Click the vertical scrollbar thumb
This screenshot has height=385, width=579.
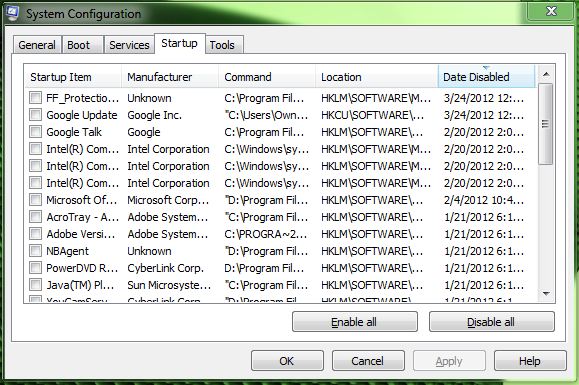click(x=545, y=124)
